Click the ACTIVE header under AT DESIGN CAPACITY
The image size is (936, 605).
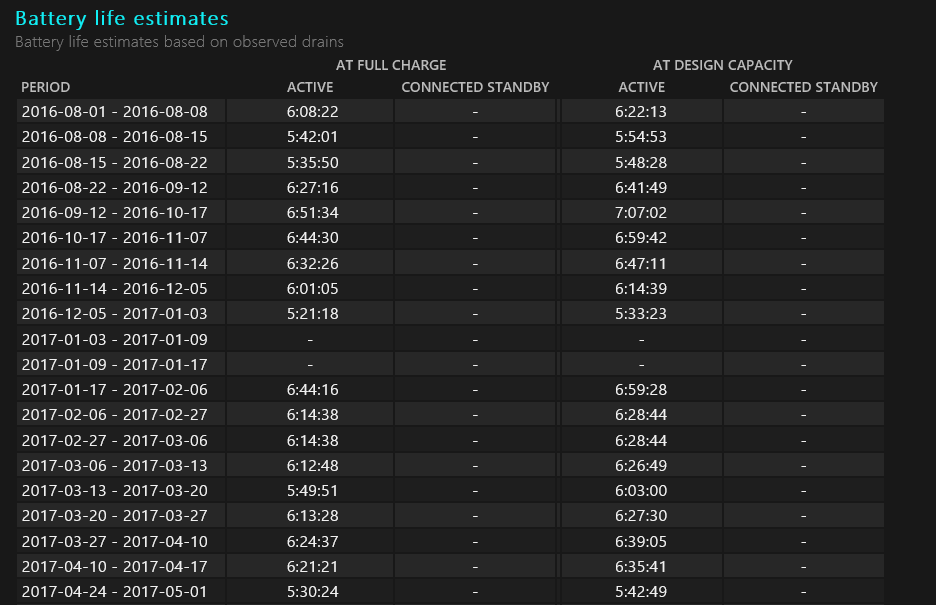641,87
